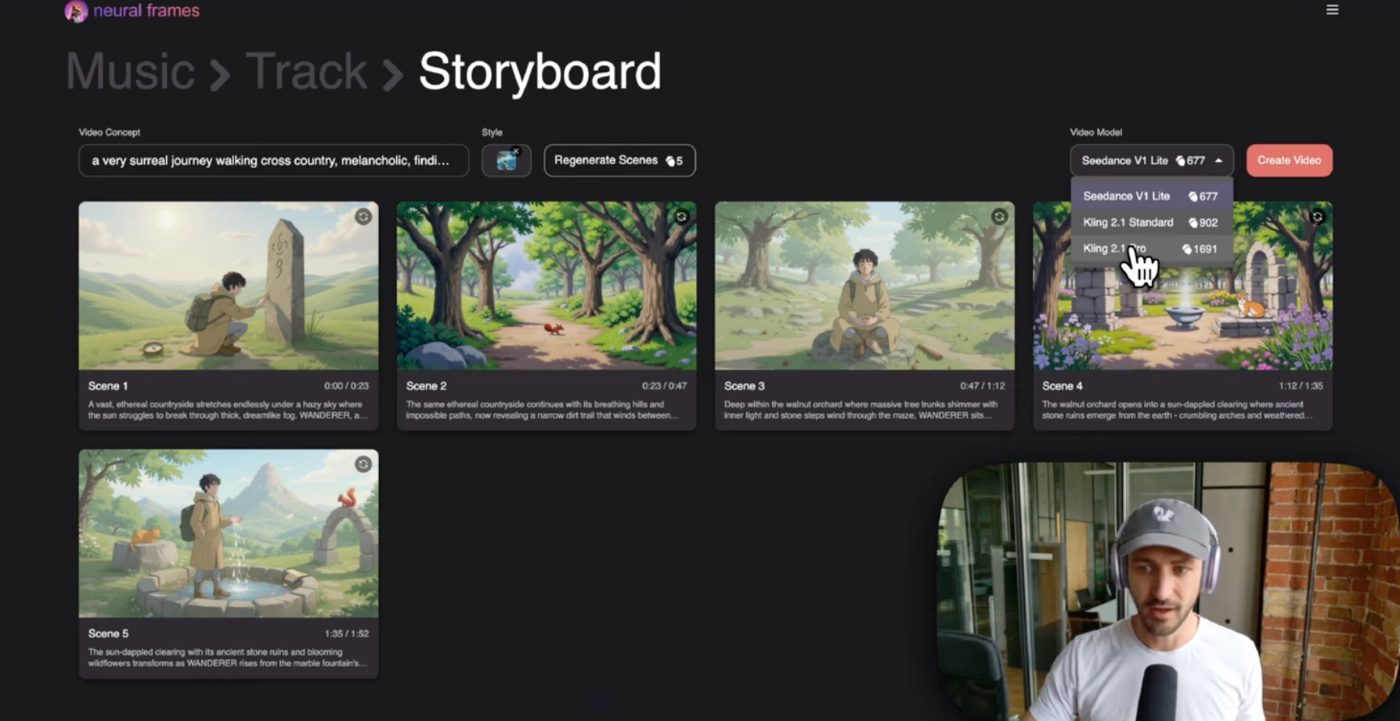Image resolution: width=1400 pixels, height=721 pixels.
Task: Click the neural frames logo icon
Action: 76,11
